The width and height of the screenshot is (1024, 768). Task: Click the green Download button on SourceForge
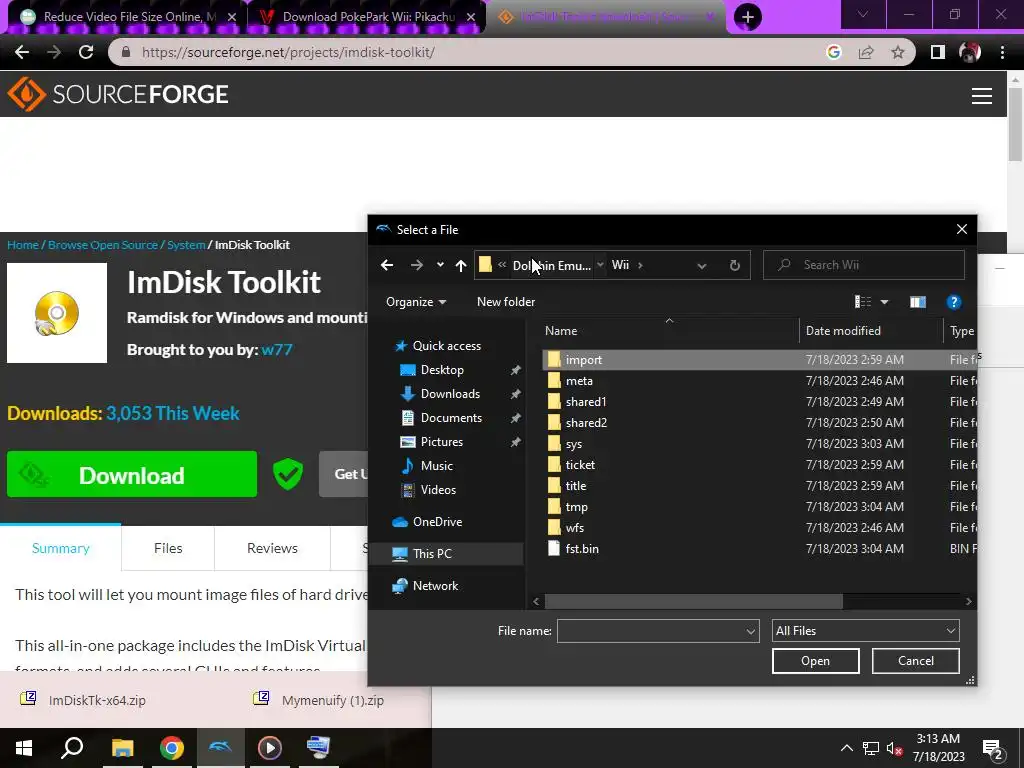pos(132,475)
